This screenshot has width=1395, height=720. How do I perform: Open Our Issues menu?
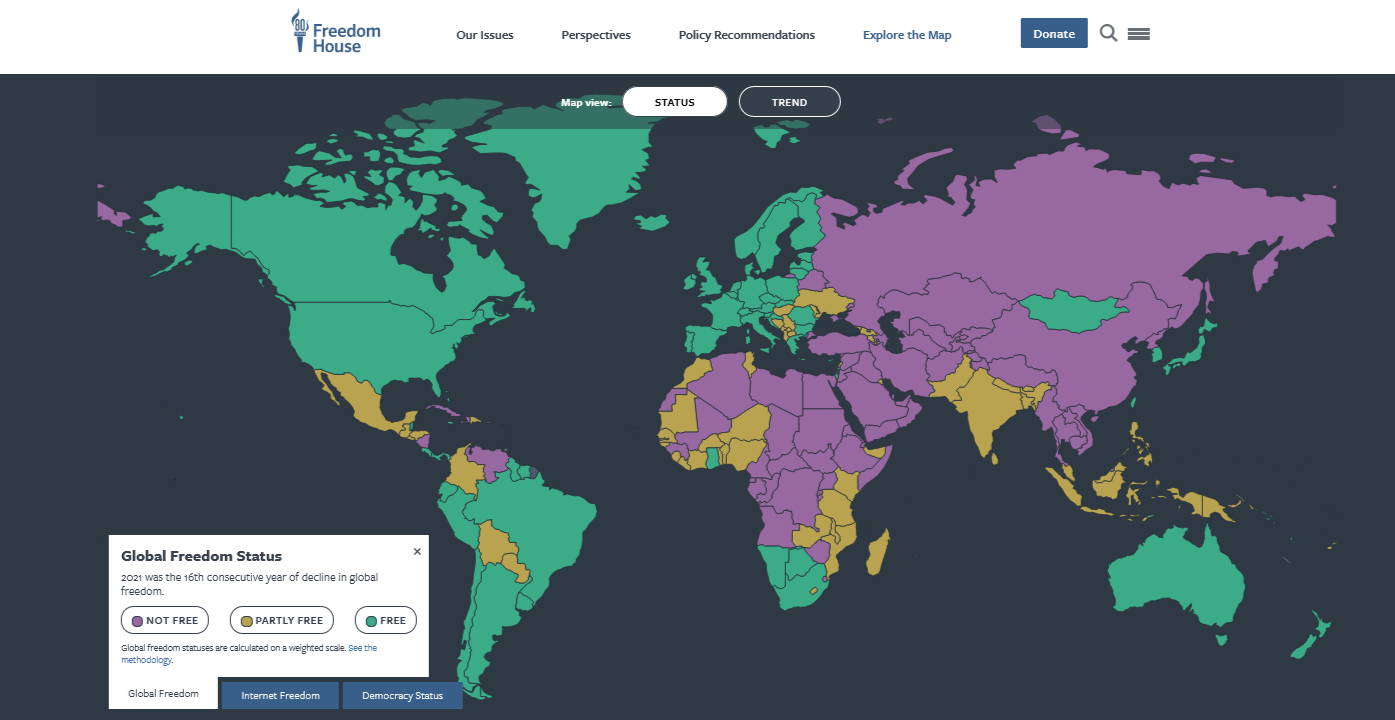pyautogui.click(x=485, y=35)
